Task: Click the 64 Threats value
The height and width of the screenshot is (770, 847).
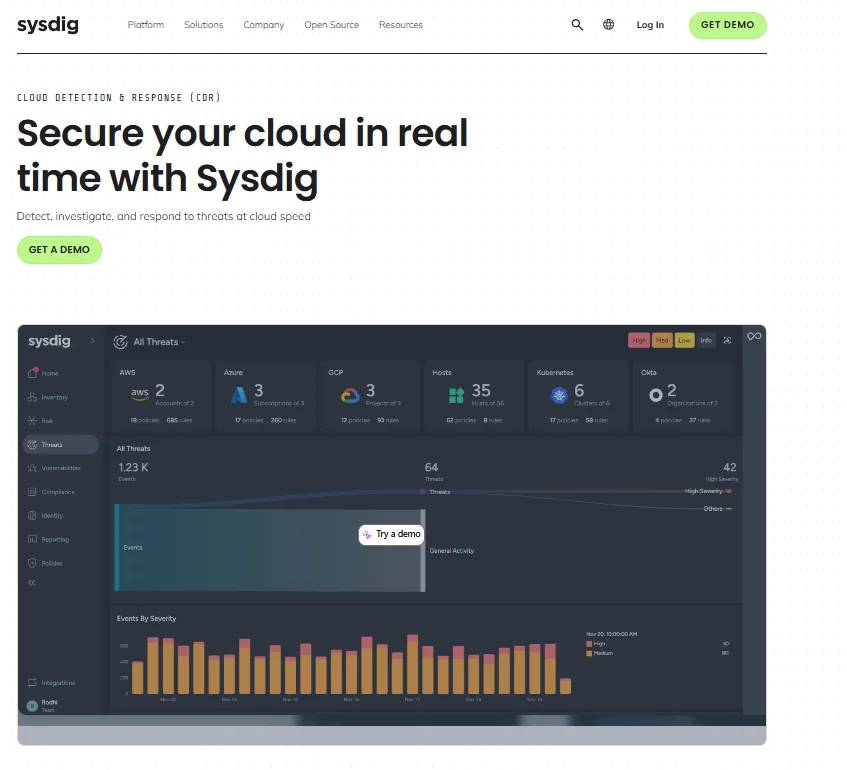Action: coord(432,467)
